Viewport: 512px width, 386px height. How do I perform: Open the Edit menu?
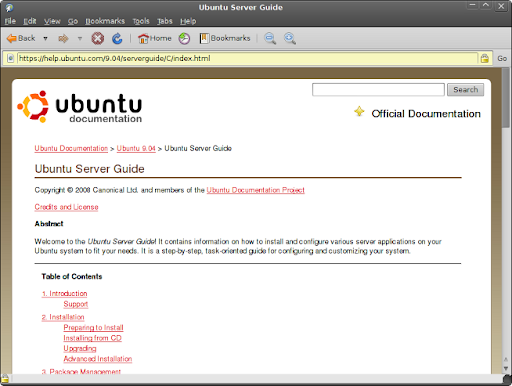coord(30,21)
